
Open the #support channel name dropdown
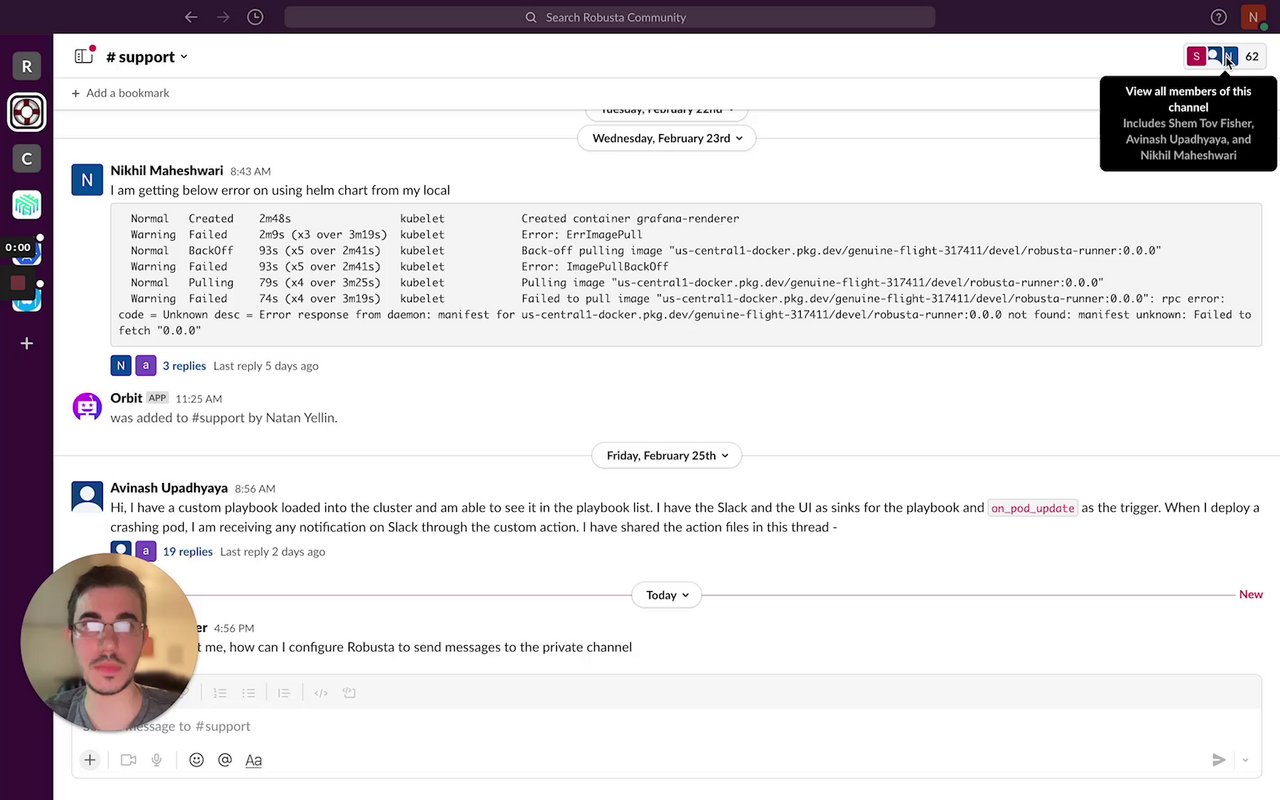(147, 57)
